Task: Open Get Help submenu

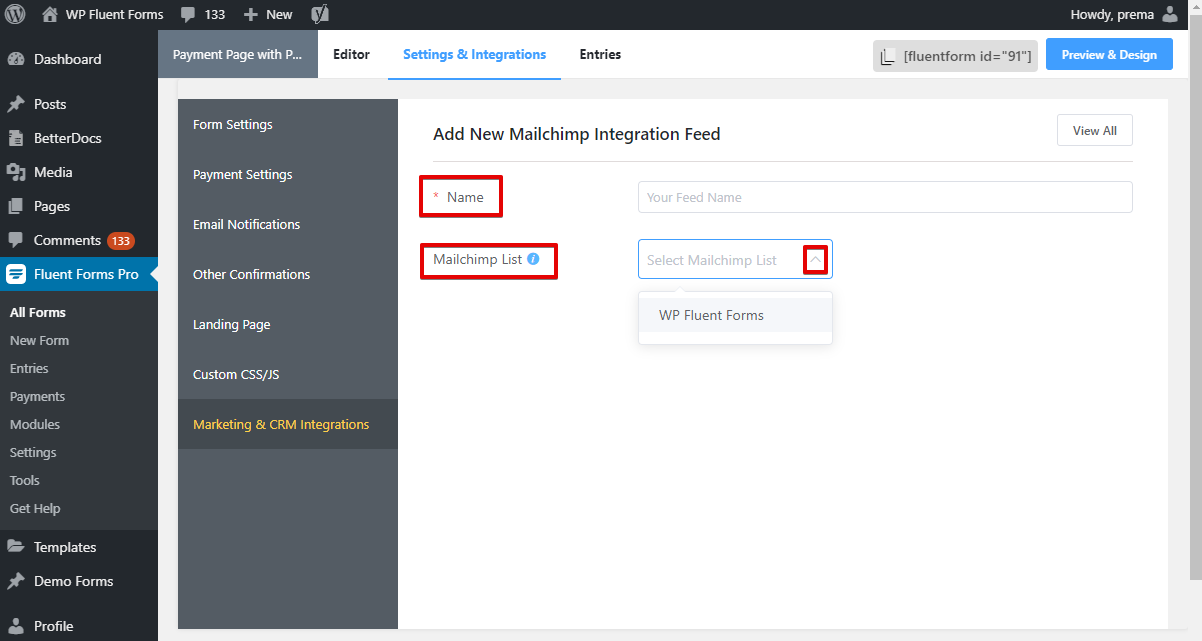Action: (x=35, y=509)
